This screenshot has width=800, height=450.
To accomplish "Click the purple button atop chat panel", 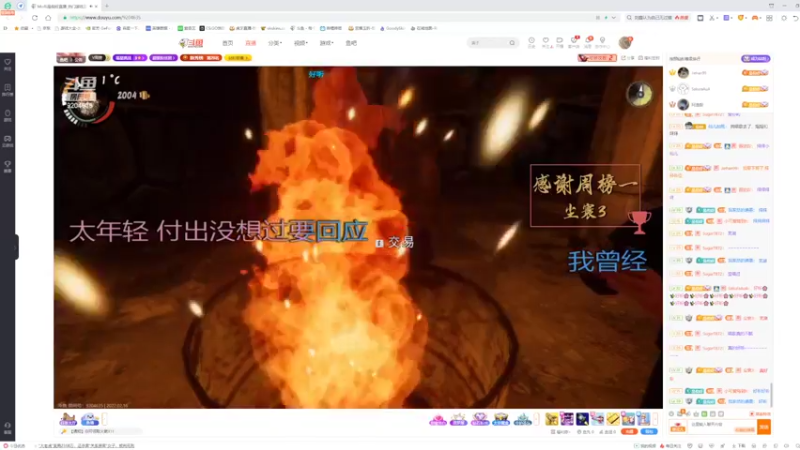I will pyautogui.click(x=756, y=59).
